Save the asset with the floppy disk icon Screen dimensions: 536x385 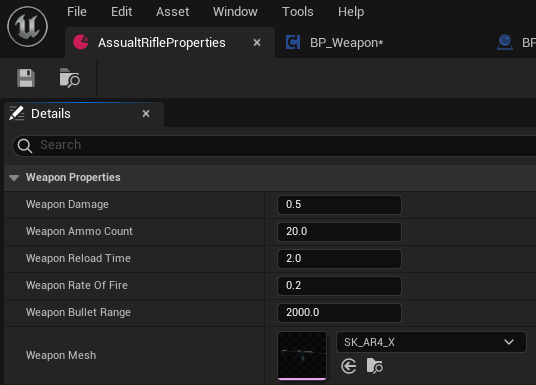pos(26,78)
